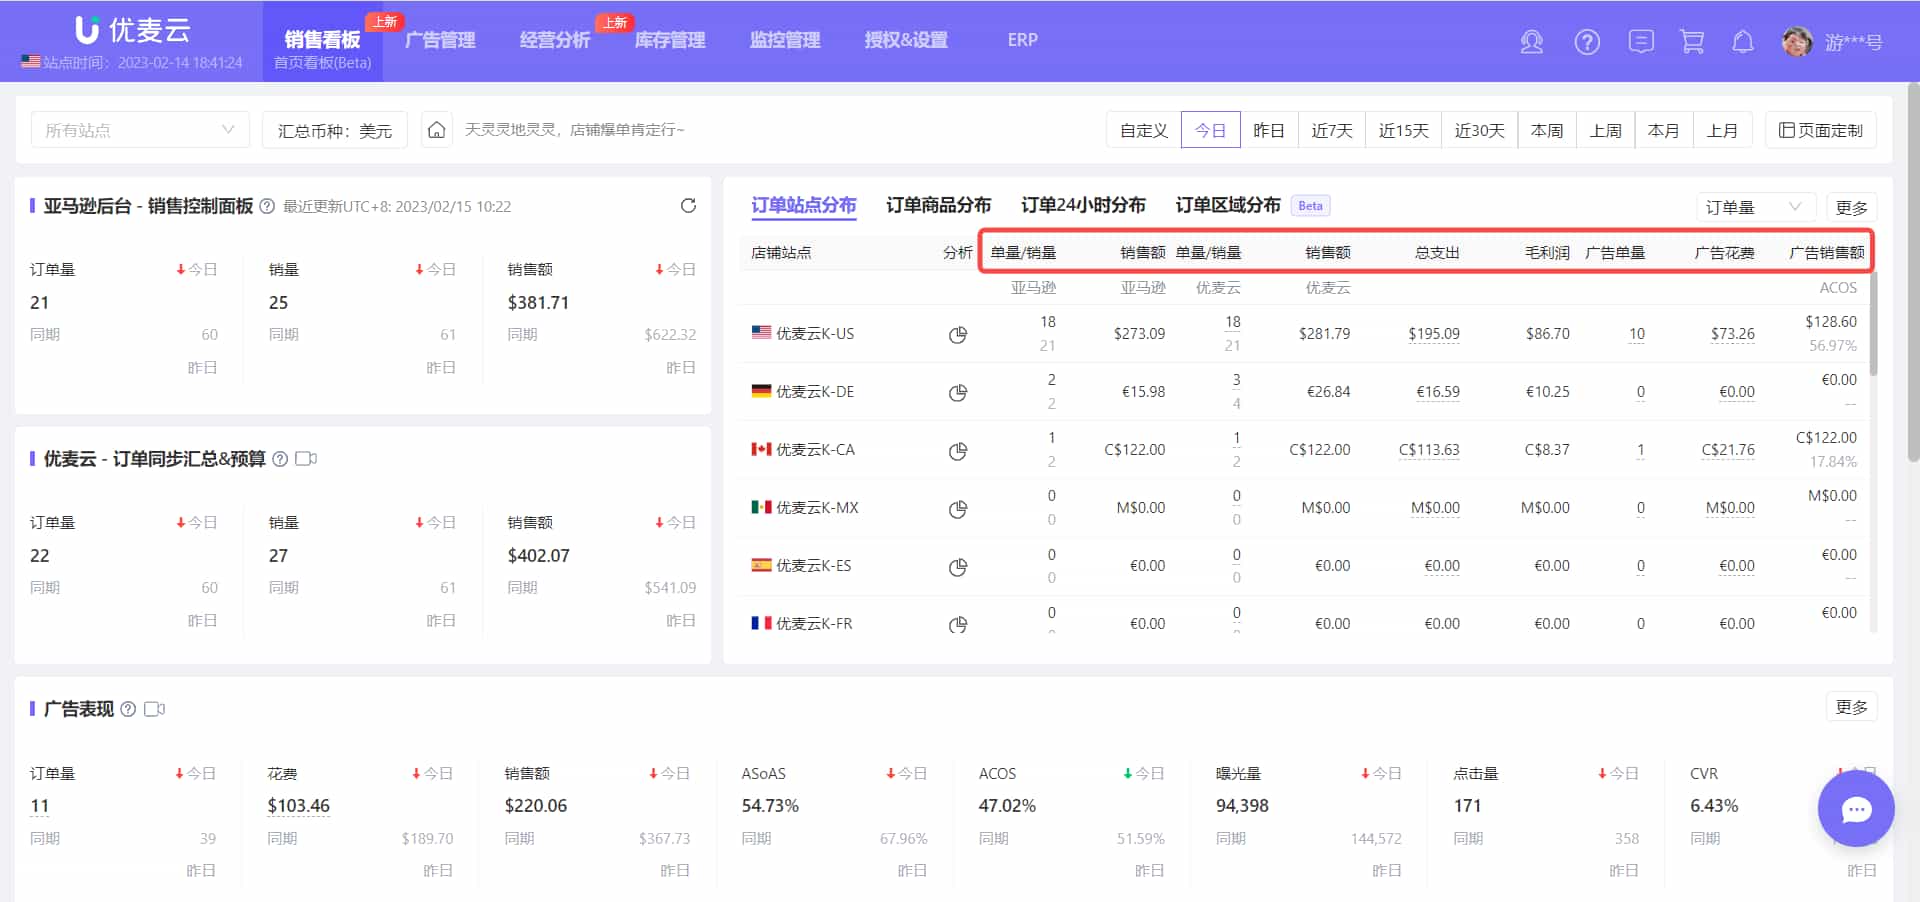Open the floating chat bubble button
This screenshot has height=902, width=1920.
tap(1856, 809)
